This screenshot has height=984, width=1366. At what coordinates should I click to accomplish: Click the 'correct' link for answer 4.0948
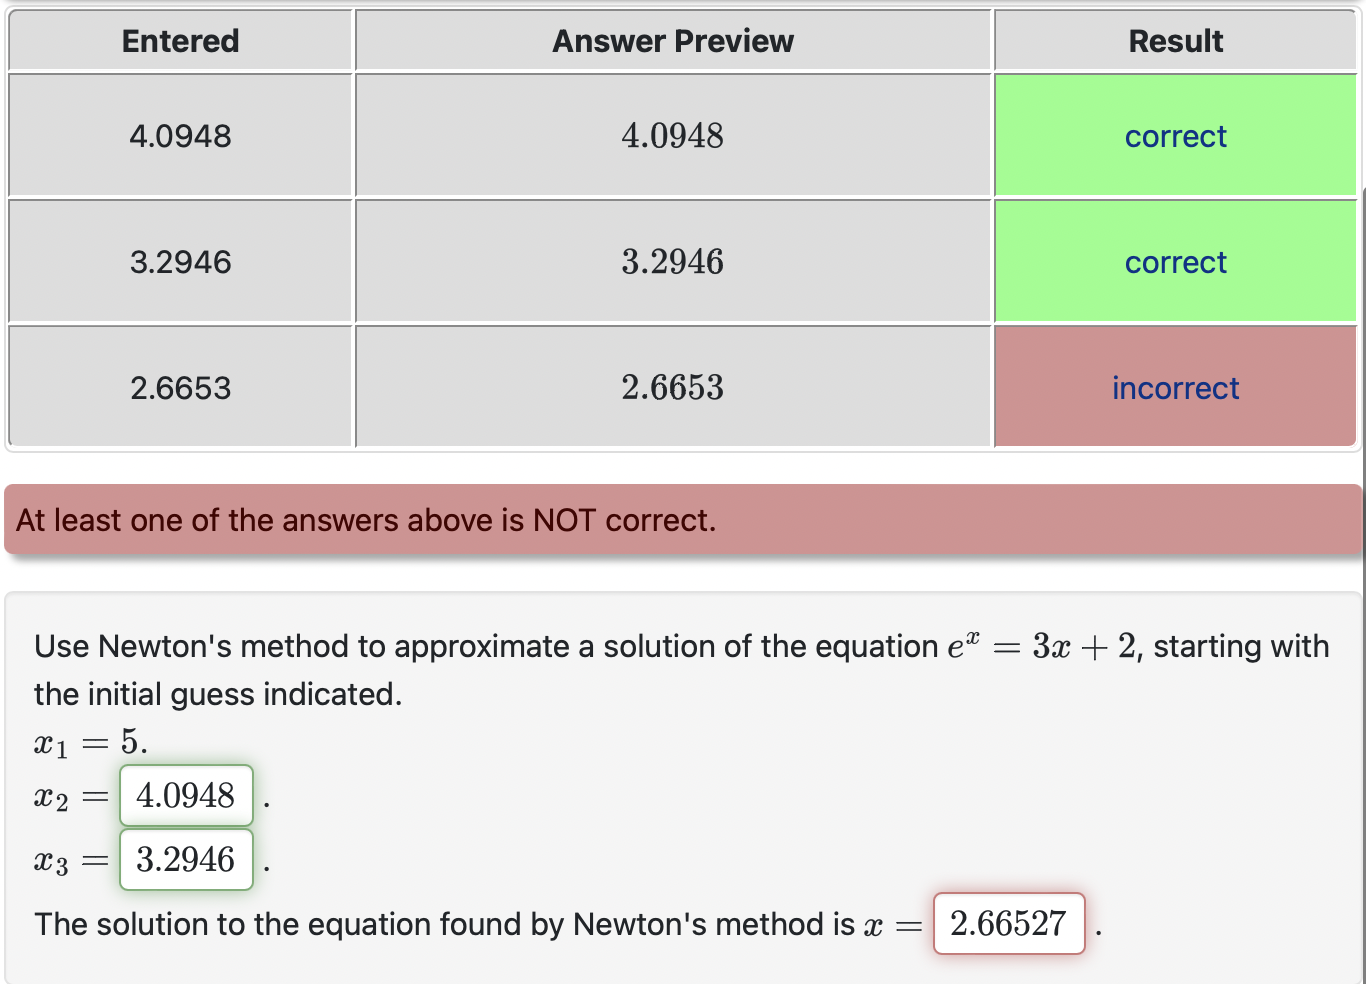point(1176,136)
